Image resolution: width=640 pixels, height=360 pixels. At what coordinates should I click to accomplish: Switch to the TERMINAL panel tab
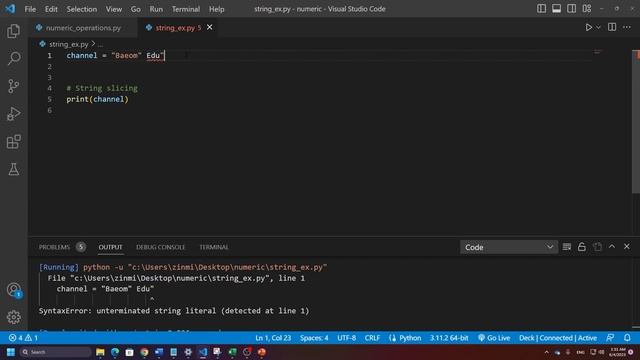coord(214,247)
